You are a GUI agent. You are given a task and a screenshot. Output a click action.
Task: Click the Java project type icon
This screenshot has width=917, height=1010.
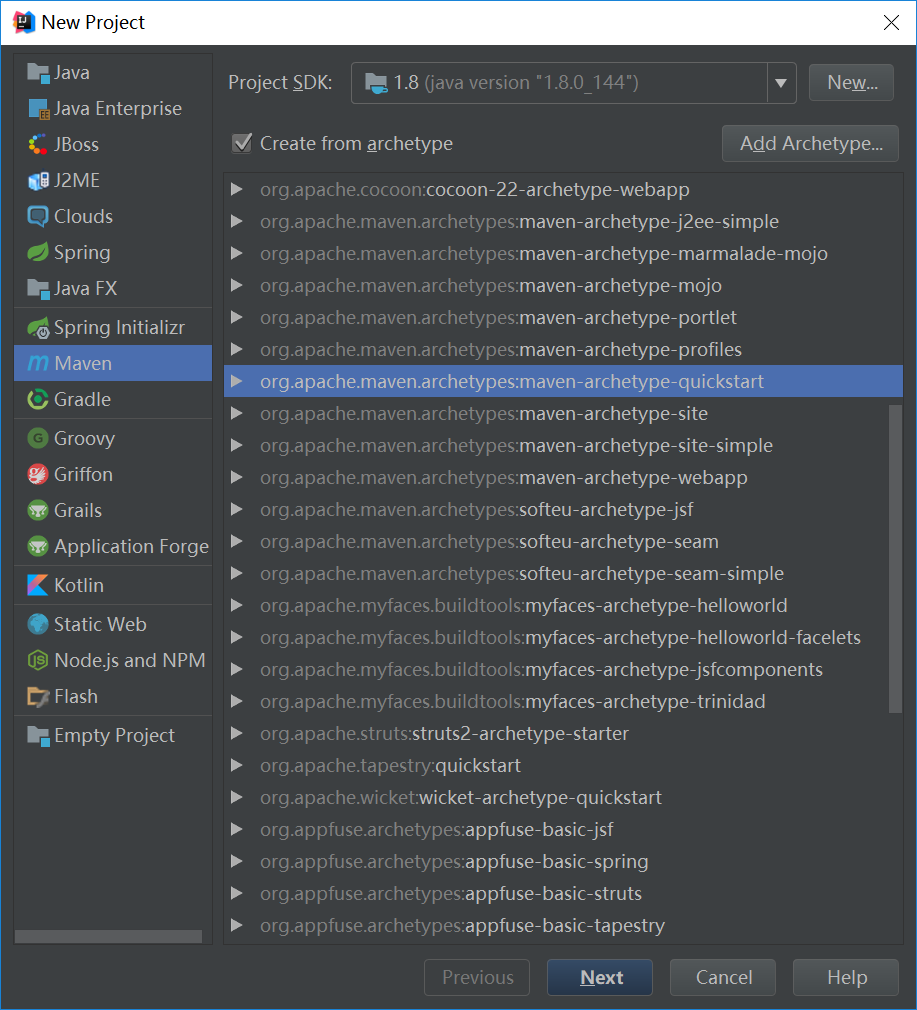38,73
